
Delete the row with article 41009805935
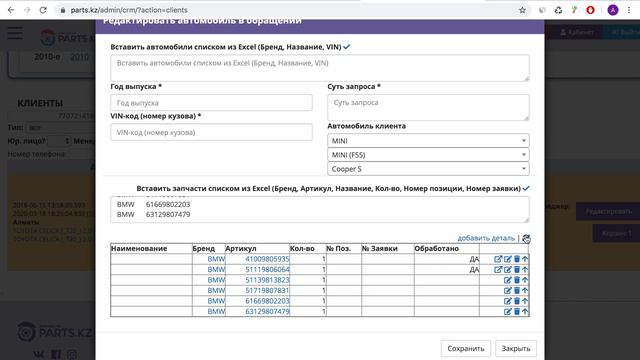pyautogui.click(x=517, y=259)
